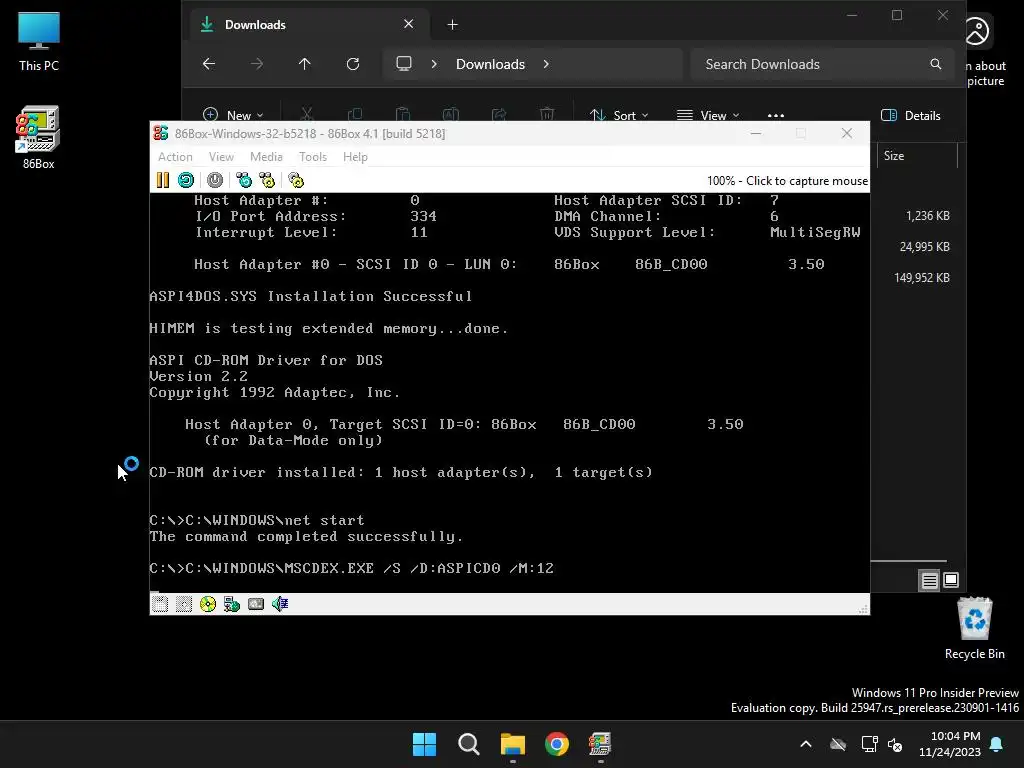Viewport: 1024px width, 768px height.
Task: Open taskbar Search
Action: (x=468, y=744)
